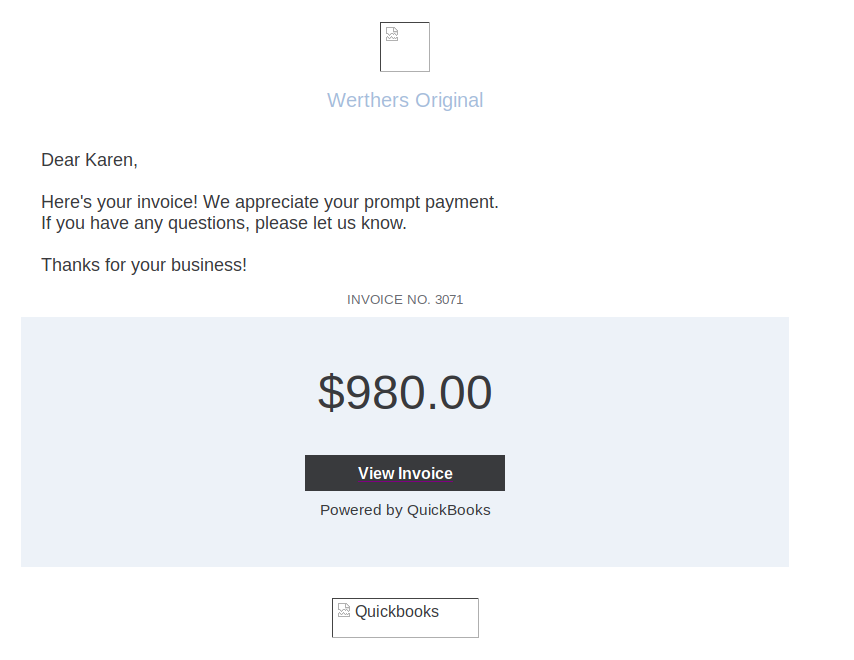This screenshot has width=854, height=660.
Task: Click the words please let us know
Action: pos(330,223)
